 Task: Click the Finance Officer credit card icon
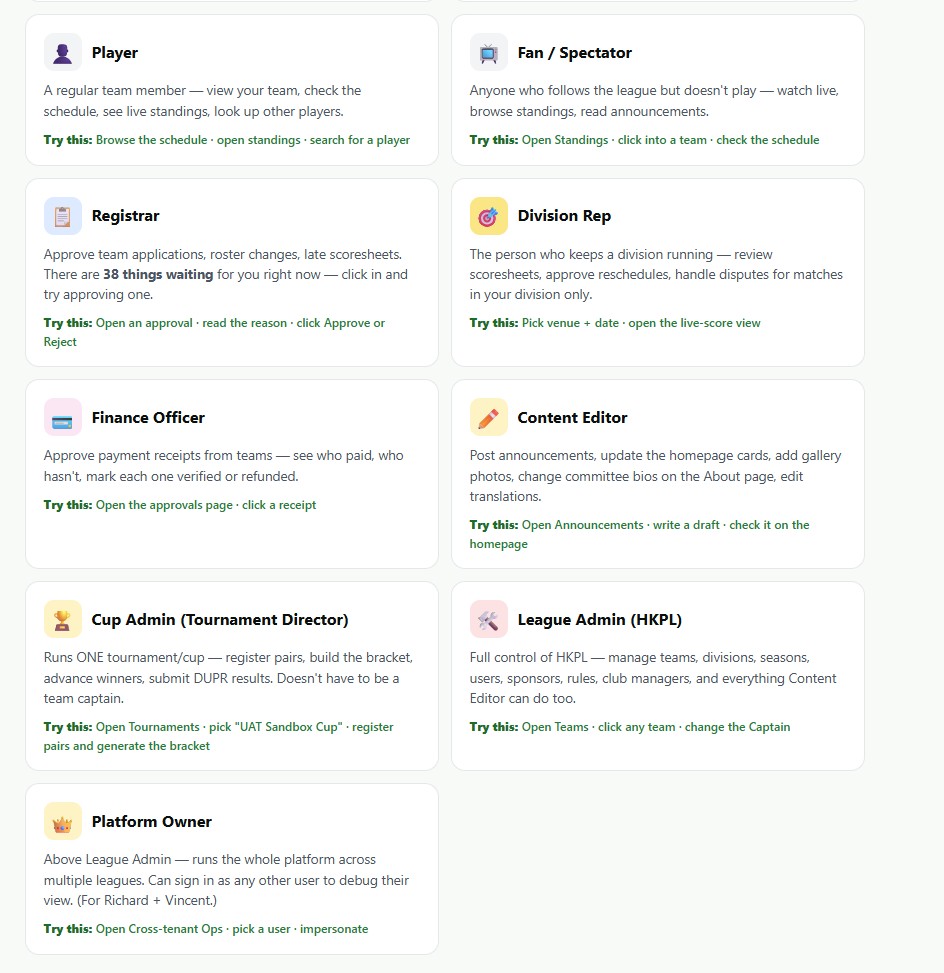click(x=63, y=417)
